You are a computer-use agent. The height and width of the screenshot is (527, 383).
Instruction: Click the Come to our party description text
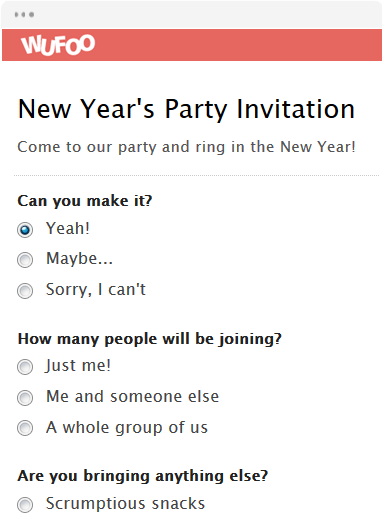pos(186,147)
